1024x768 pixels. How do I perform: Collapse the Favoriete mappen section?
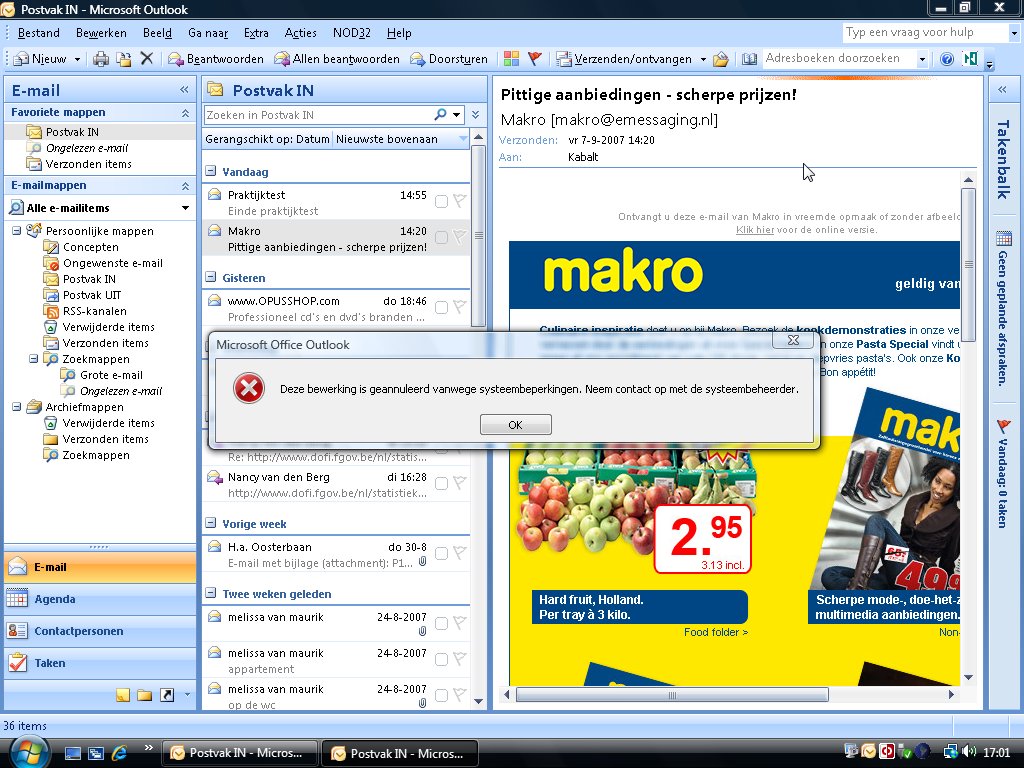point(185,113)
